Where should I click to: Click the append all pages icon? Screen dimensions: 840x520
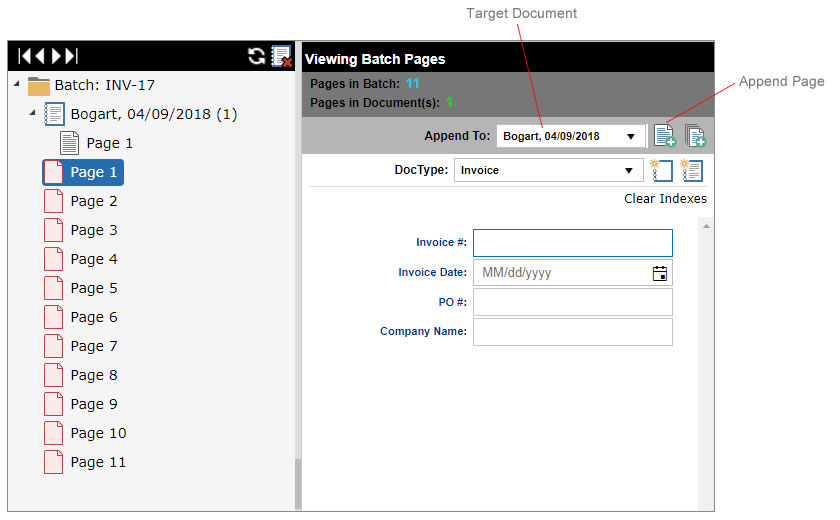[x=695, y=136]
